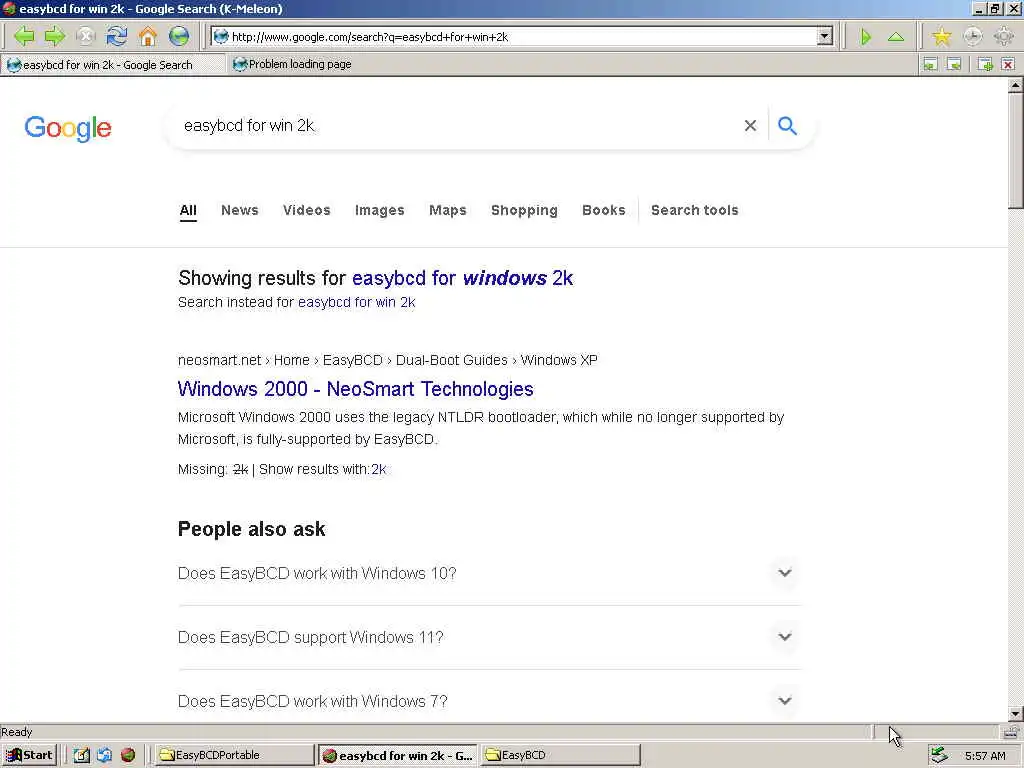Image resolution: width=1024 pixels, height=768 pixels.
Task: Open 'easybcd for windows 2k' corrected query link
Action: [462, 278]
